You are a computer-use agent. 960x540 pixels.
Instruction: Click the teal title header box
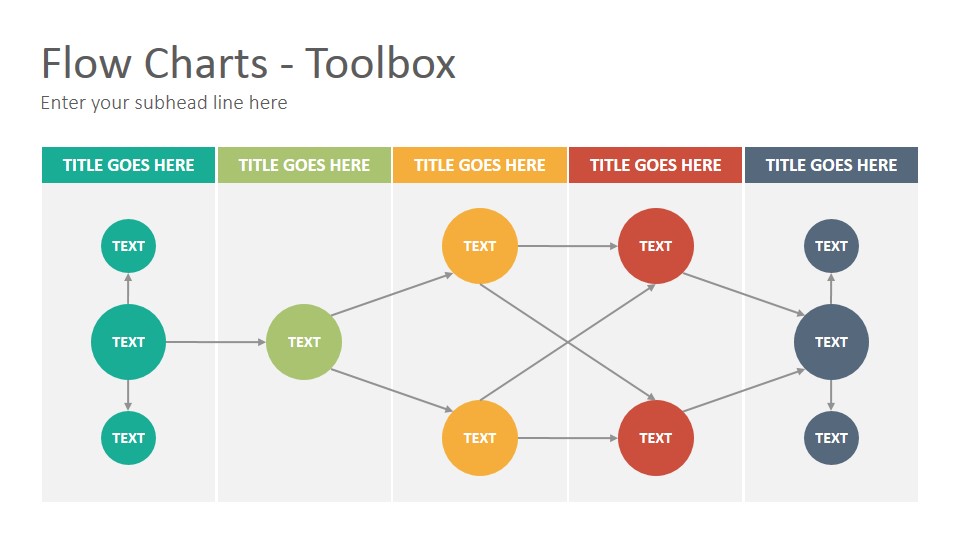129,165
